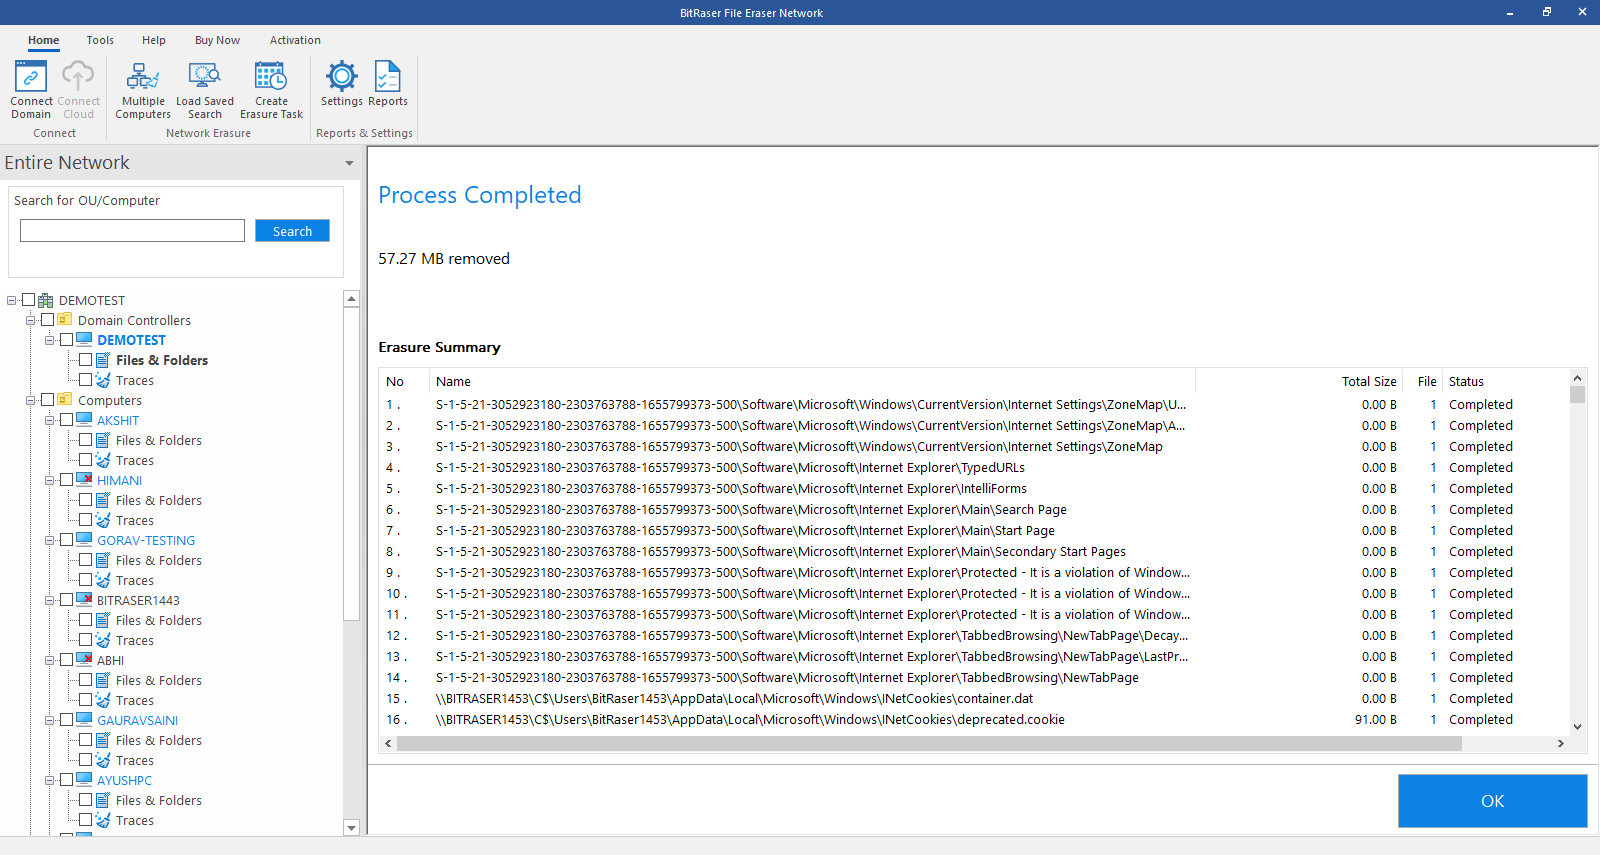1600x855 pixels.
Task: Switch to the Home ribbon tab
Action: pyautogui.click(x=43, y=40)
